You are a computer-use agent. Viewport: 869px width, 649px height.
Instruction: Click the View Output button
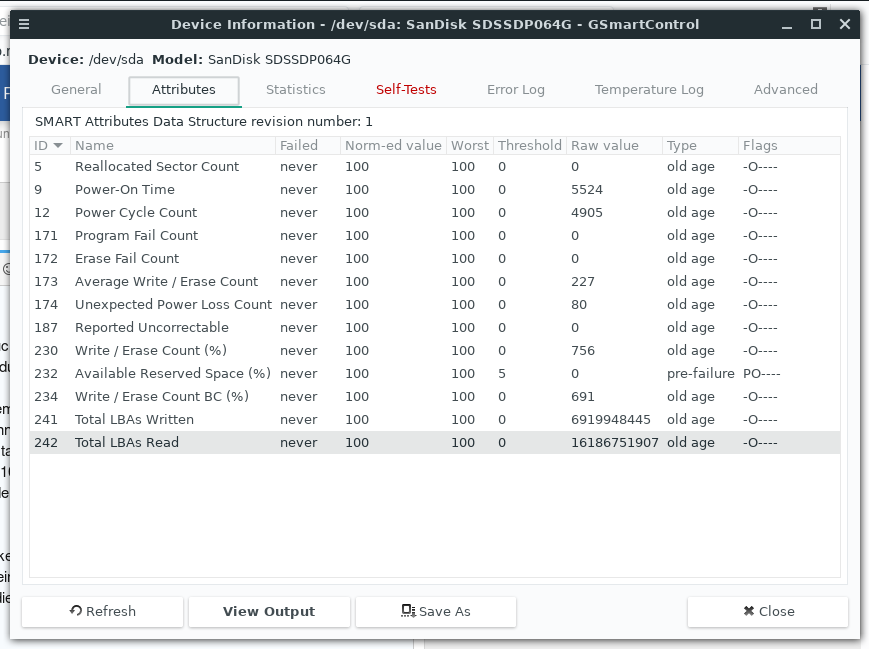click(x=269, y=611)
